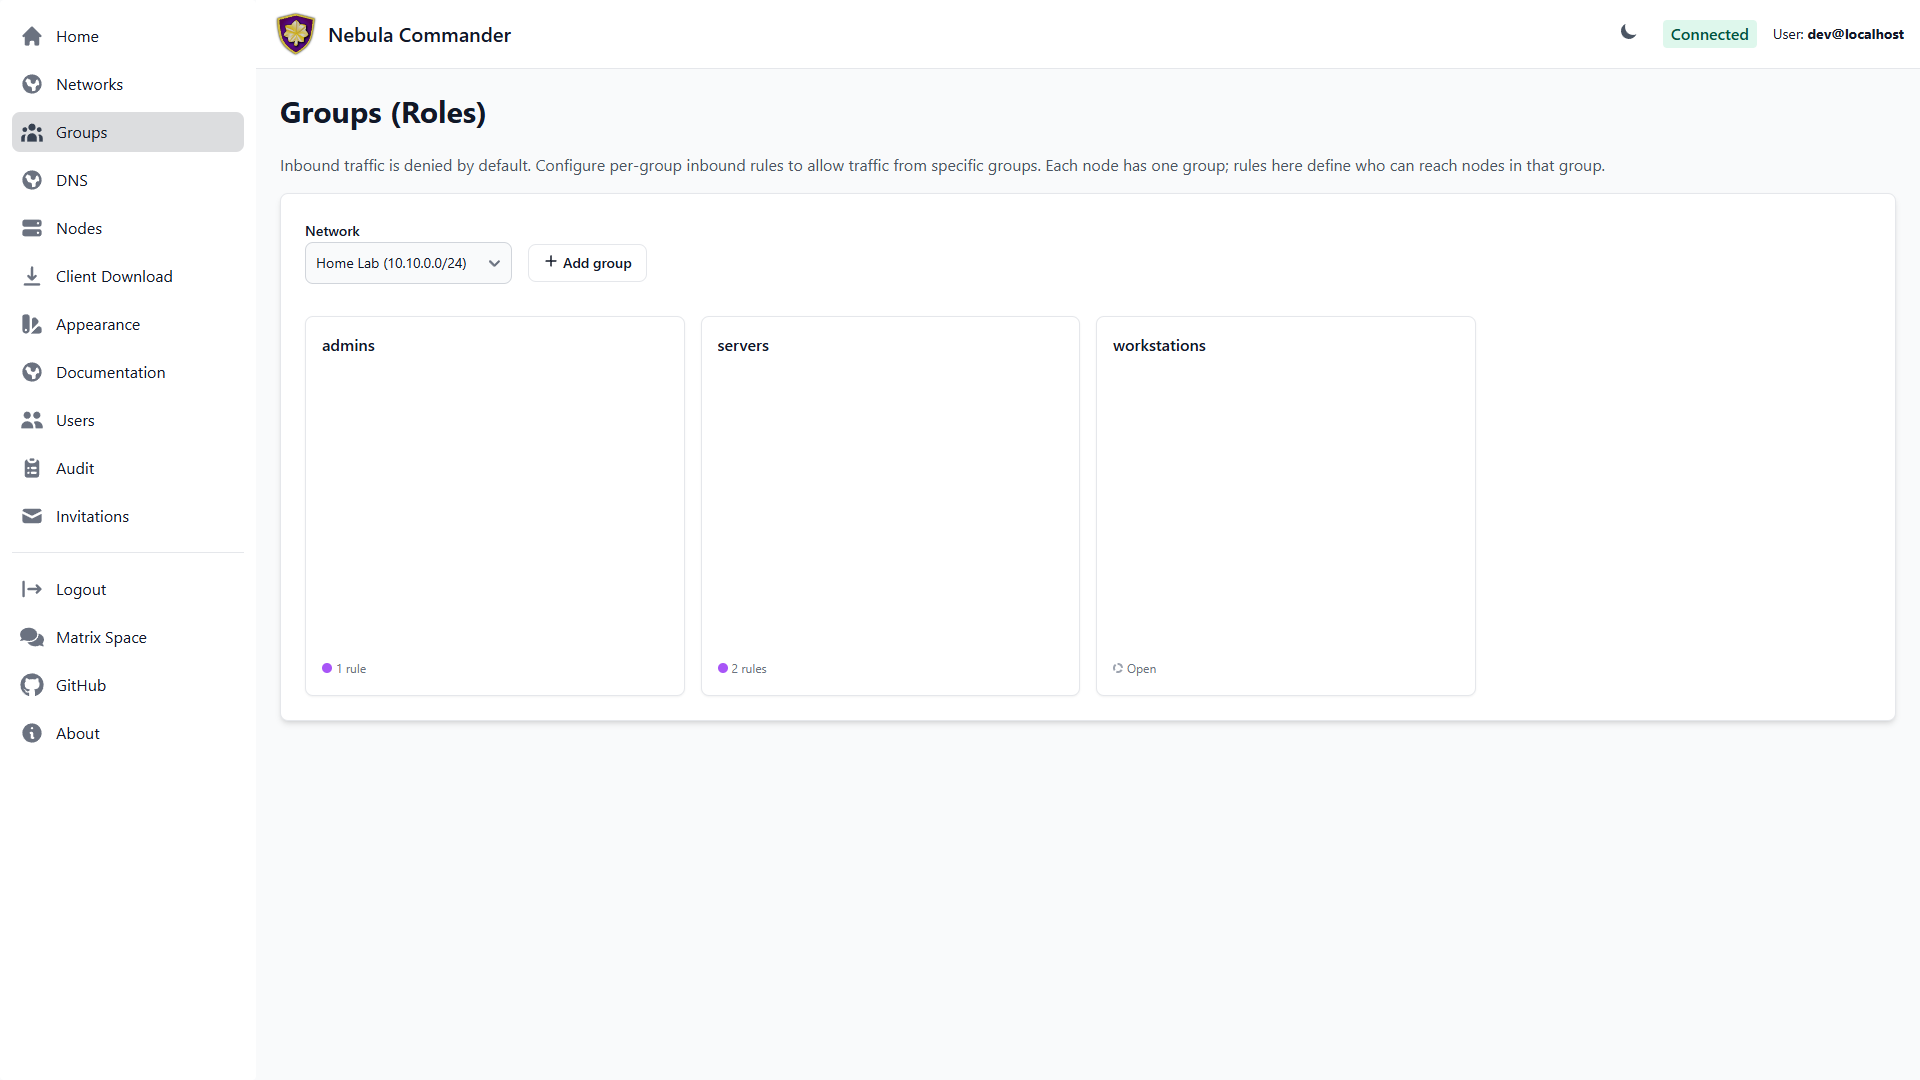
Task: Open the workstations group card
Action: [x=1286, y=506]
